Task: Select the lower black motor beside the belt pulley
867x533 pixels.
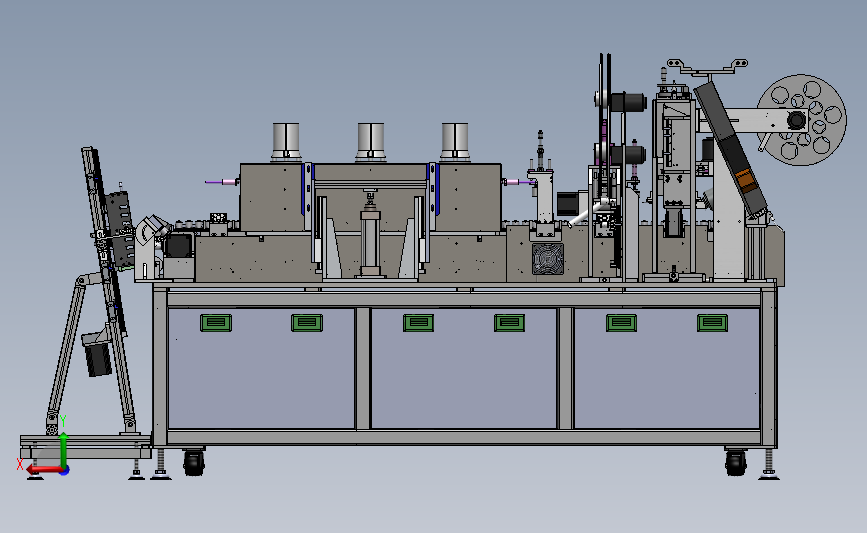Action: click(x=628, y=154)
